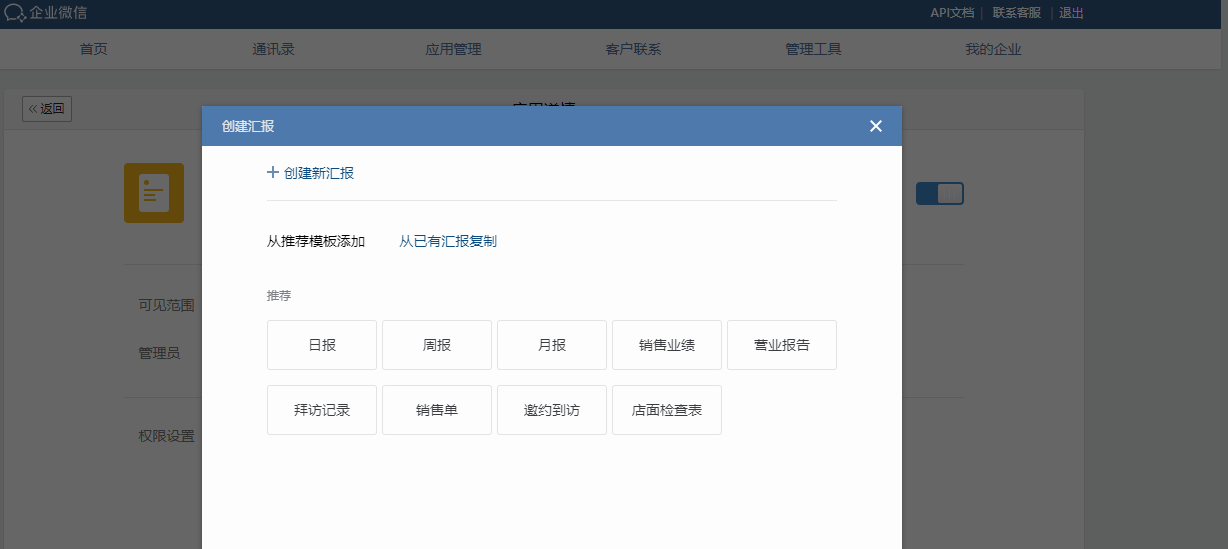
Task: Choose the 拜访记录 template
Action: pos(322,410)
